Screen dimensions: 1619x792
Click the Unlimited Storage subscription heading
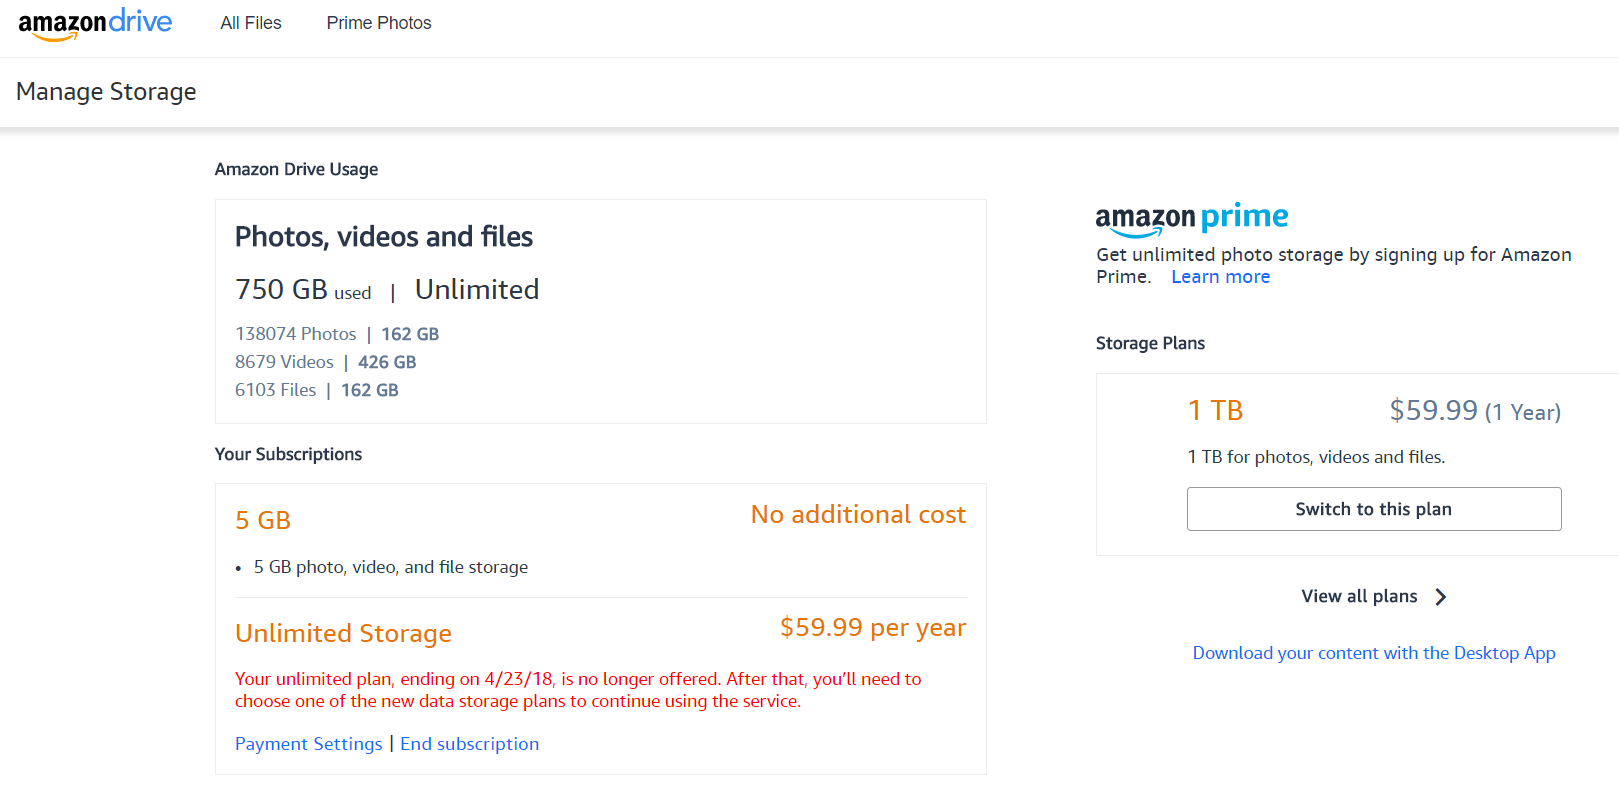click(343, 633)
